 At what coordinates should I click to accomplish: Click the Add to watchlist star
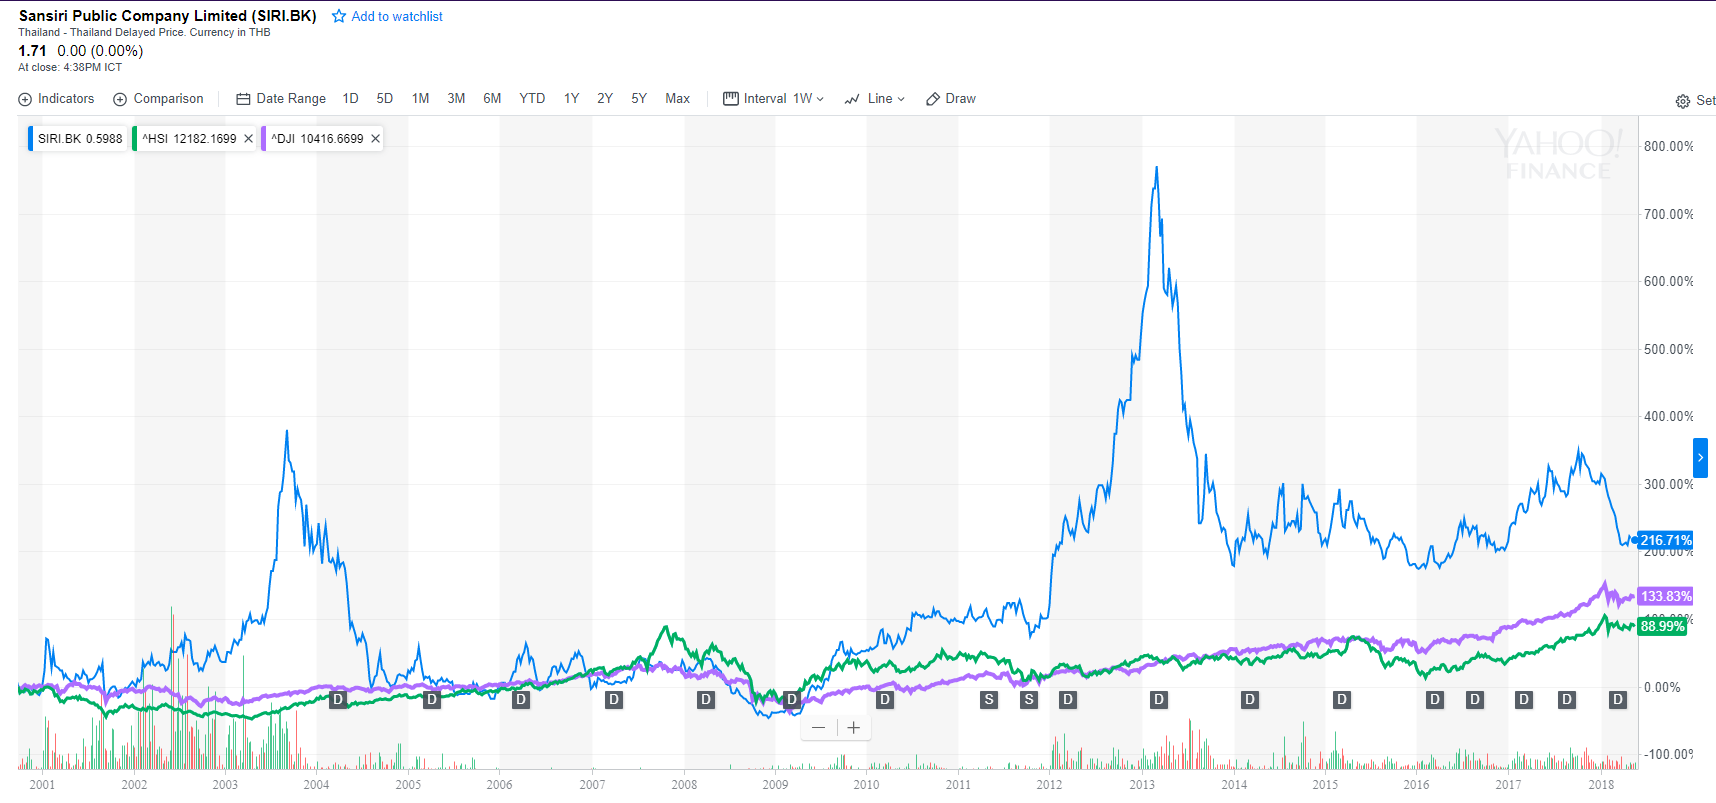tap(339, 16)
